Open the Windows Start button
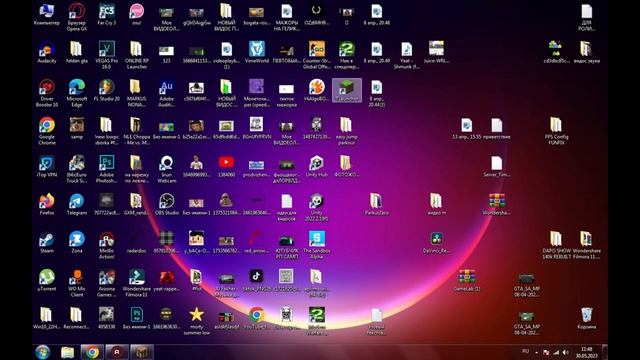Viewport: 640px width, 360px height. point(43,351)
